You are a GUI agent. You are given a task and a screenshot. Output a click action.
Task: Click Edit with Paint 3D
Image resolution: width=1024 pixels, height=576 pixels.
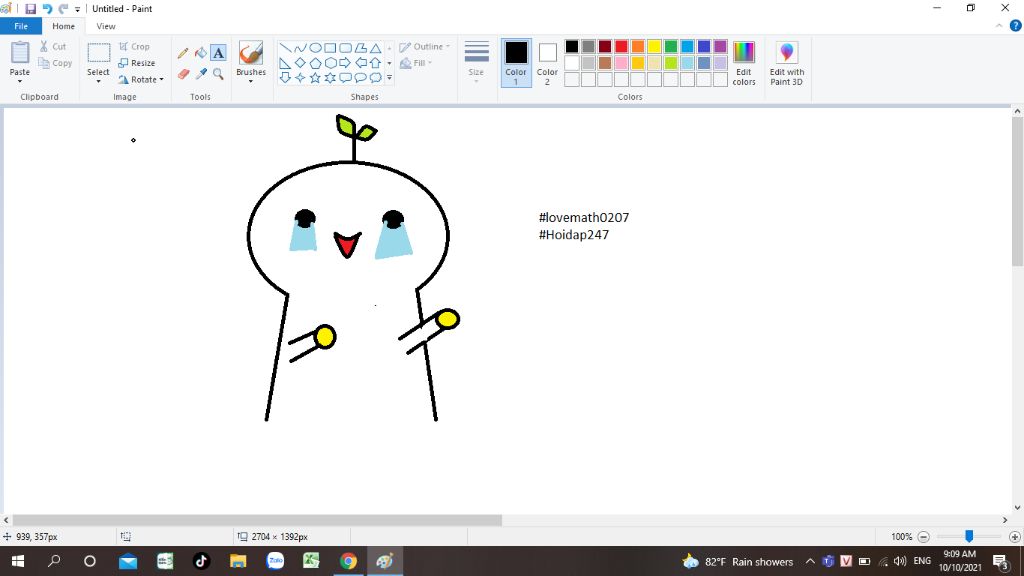pyautogui.click(x=786, y=63)
